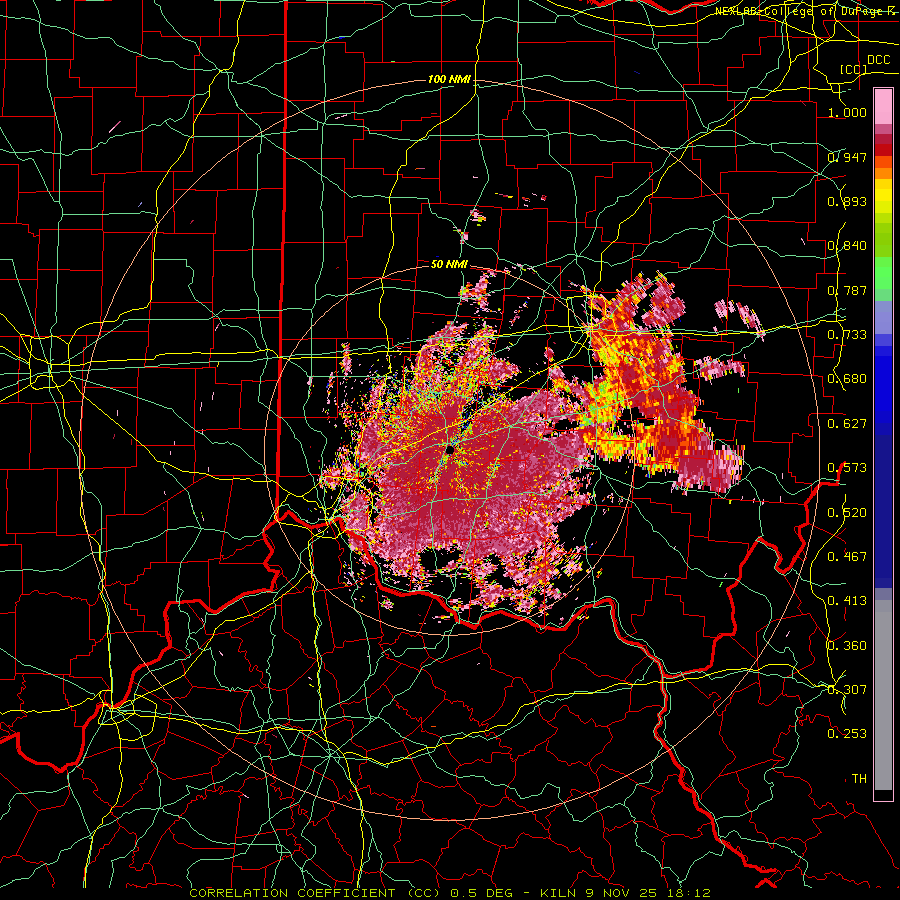
Task: Click the 0.680 legend value
Action: tap(847, 379)
